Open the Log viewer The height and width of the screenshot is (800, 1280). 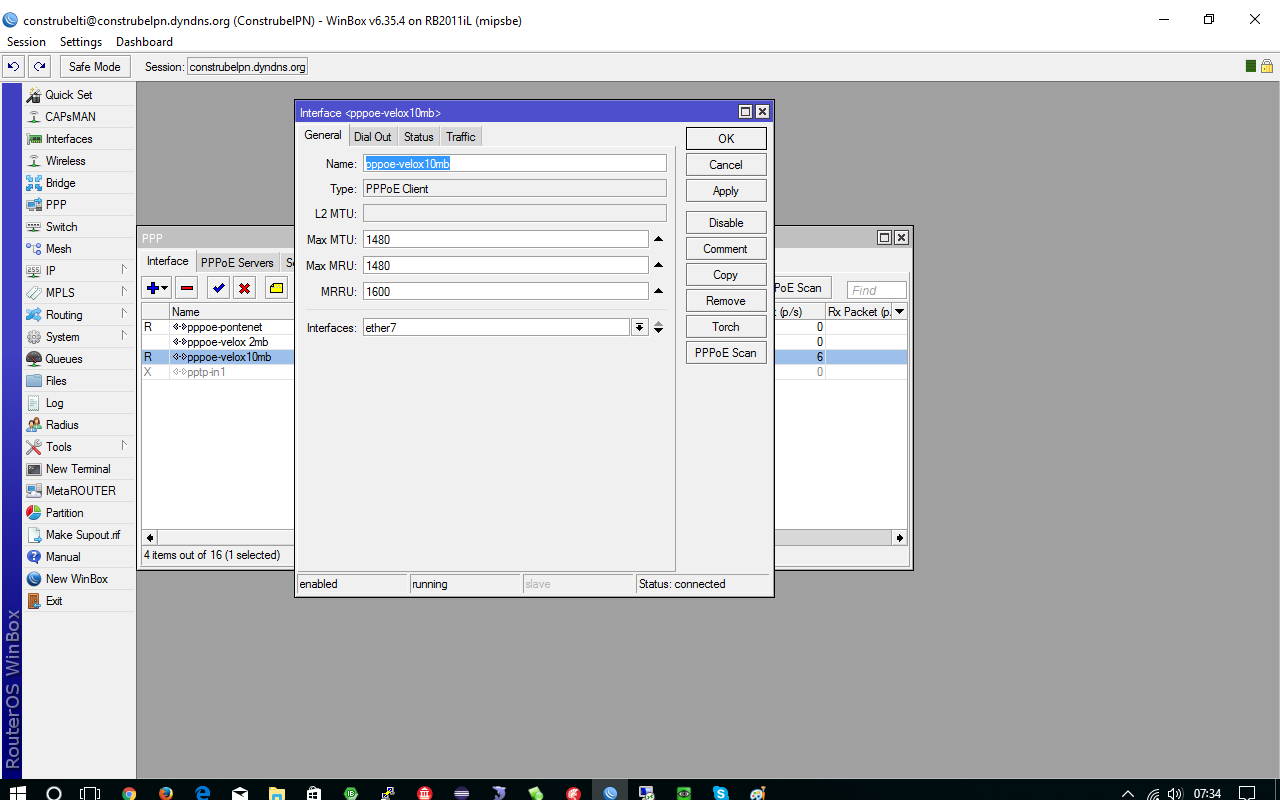coord(54,403)
